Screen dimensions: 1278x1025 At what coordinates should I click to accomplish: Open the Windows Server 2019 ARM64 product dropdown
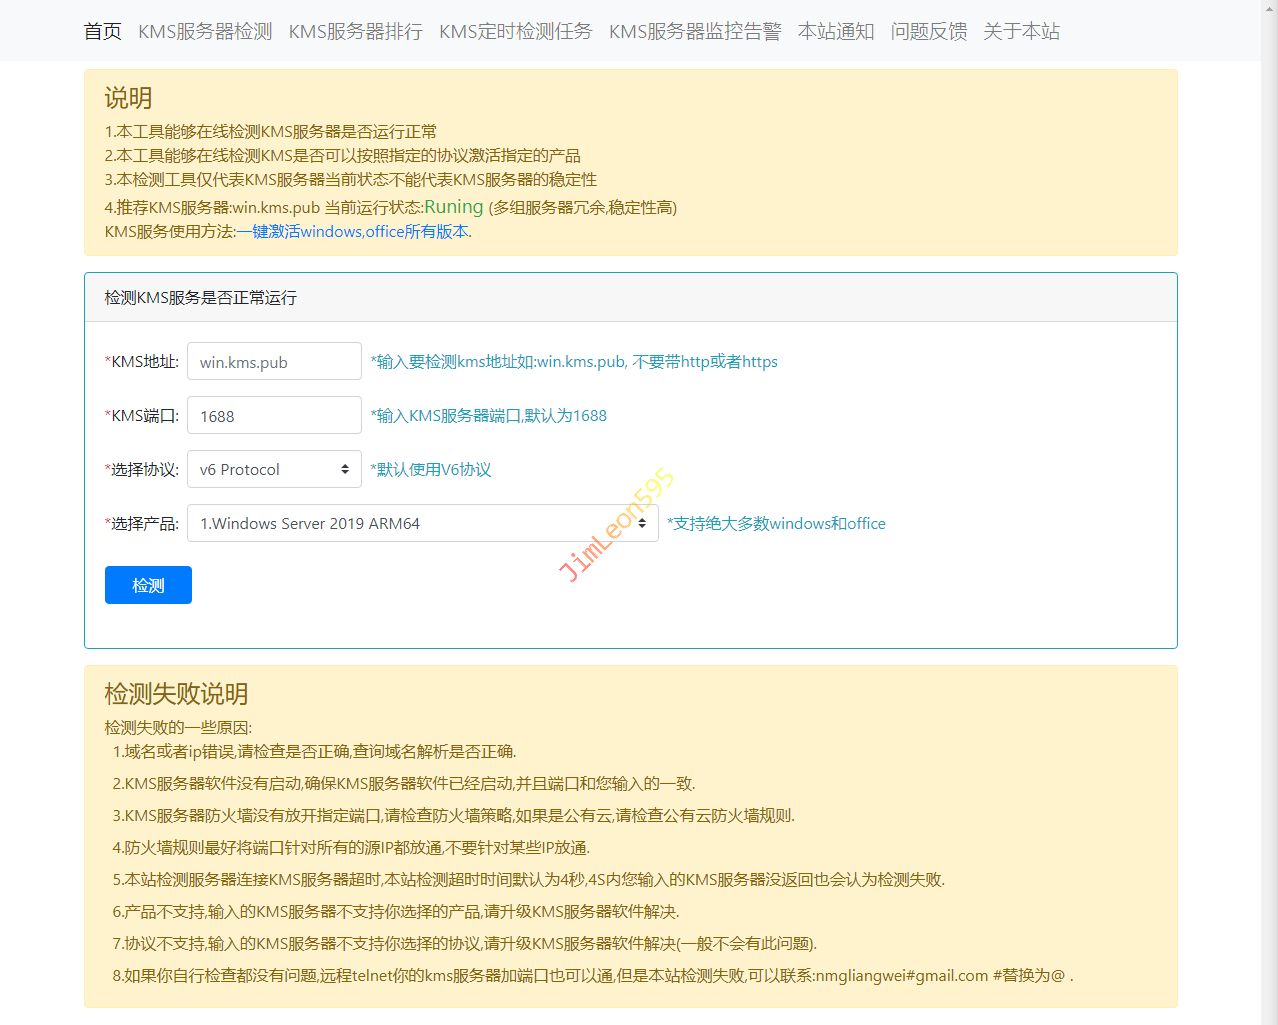[422, 524]
